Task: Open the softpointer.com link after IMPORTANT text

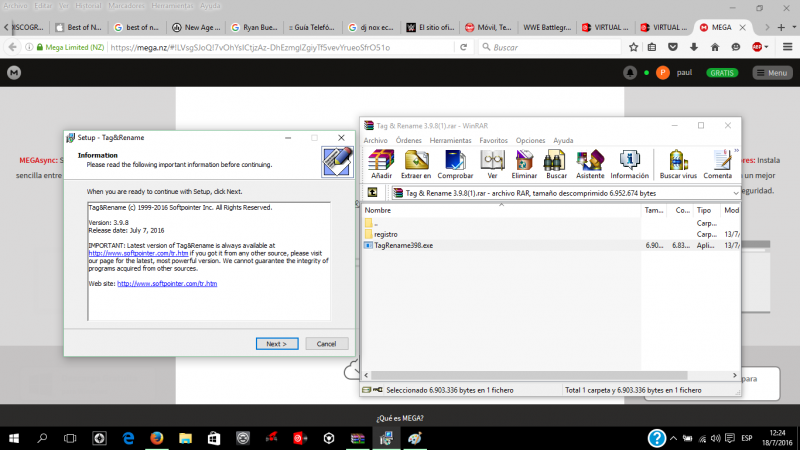Action: point(138,253)
